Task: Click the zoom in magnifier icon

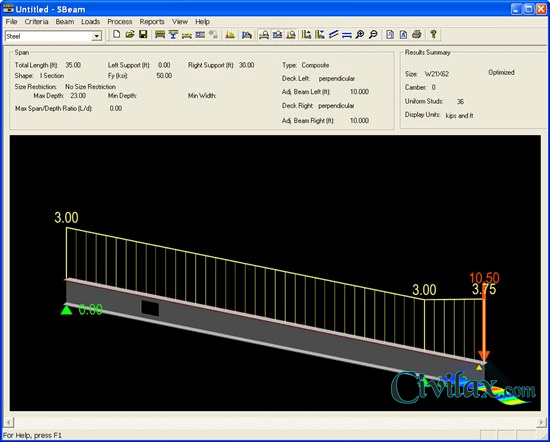Action: pyautogui.click(x=360, y=34)
